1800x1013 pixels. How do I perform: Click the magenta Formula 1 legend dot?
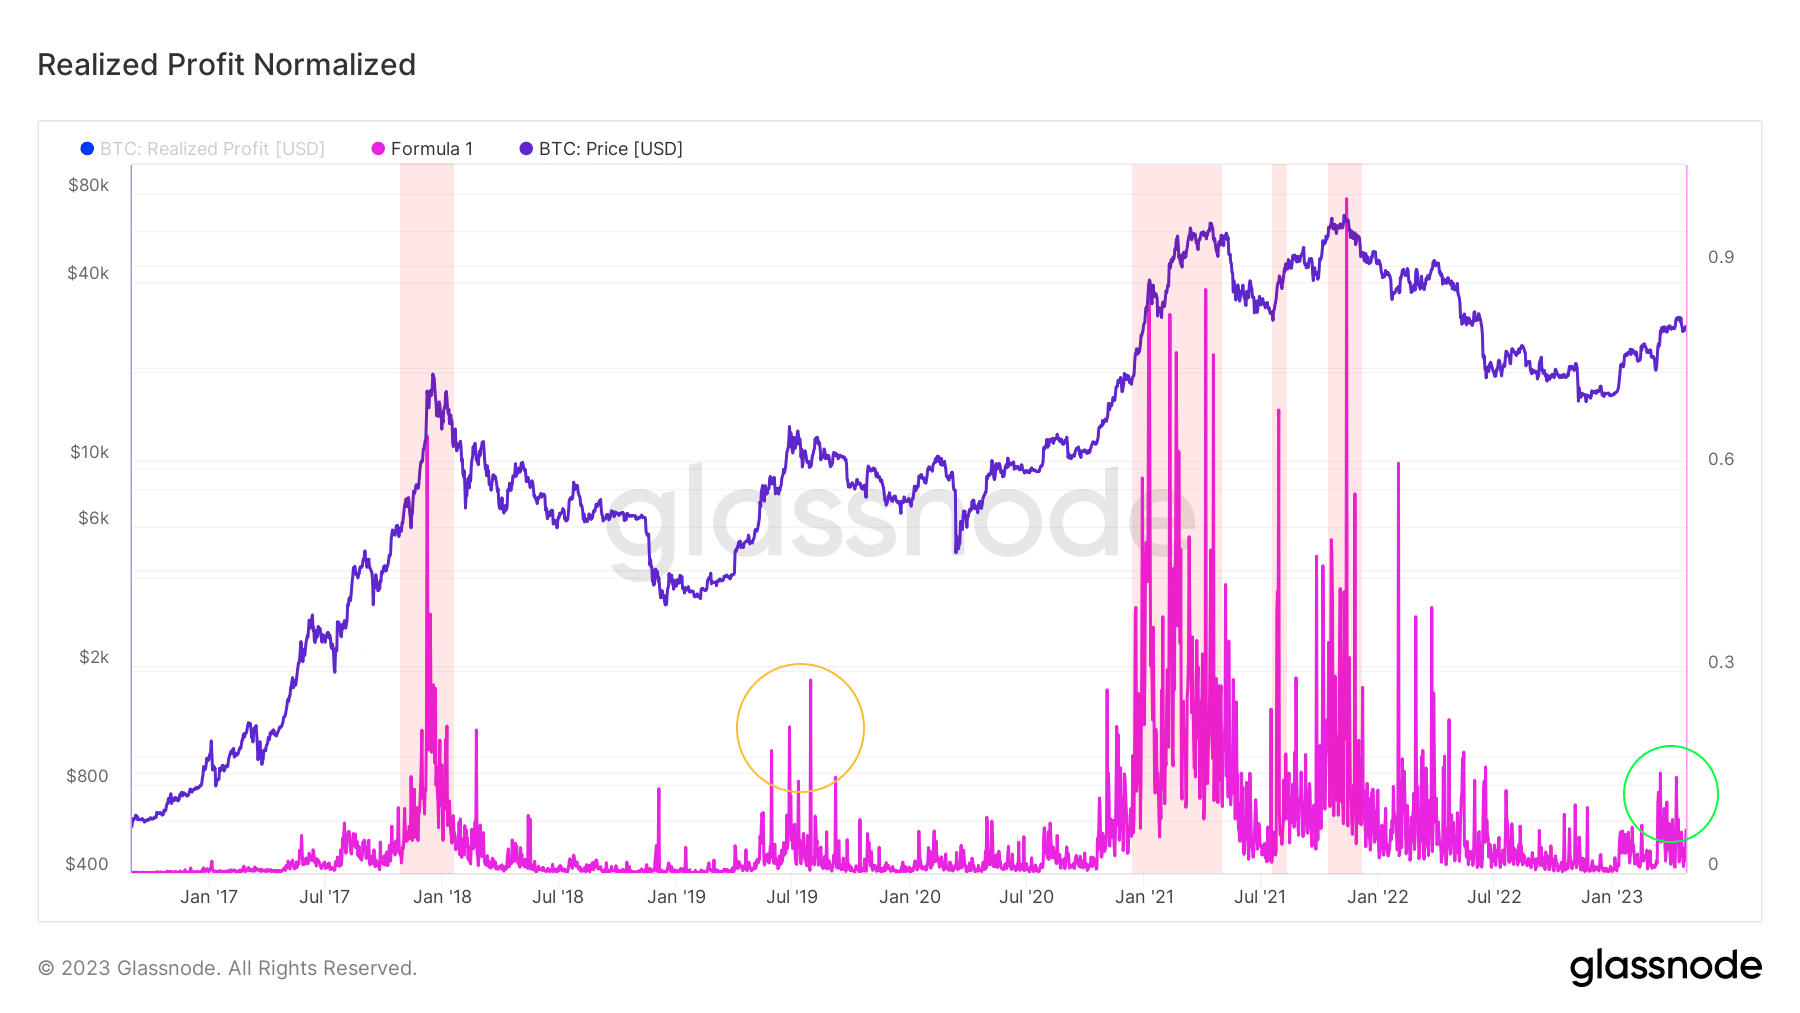(x=378, y=149)
